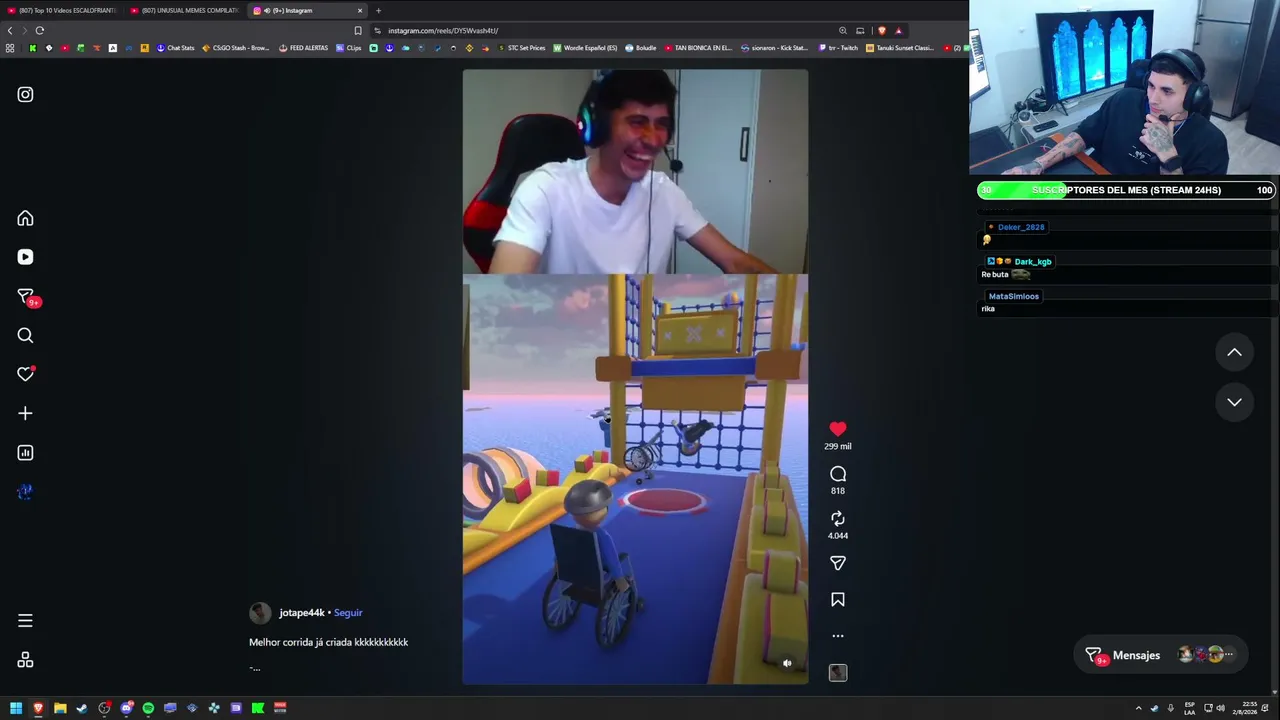Open the STC Set Prices bookmark
The width and height of the screenshot is (1280, 720).
tap(521, 48)
